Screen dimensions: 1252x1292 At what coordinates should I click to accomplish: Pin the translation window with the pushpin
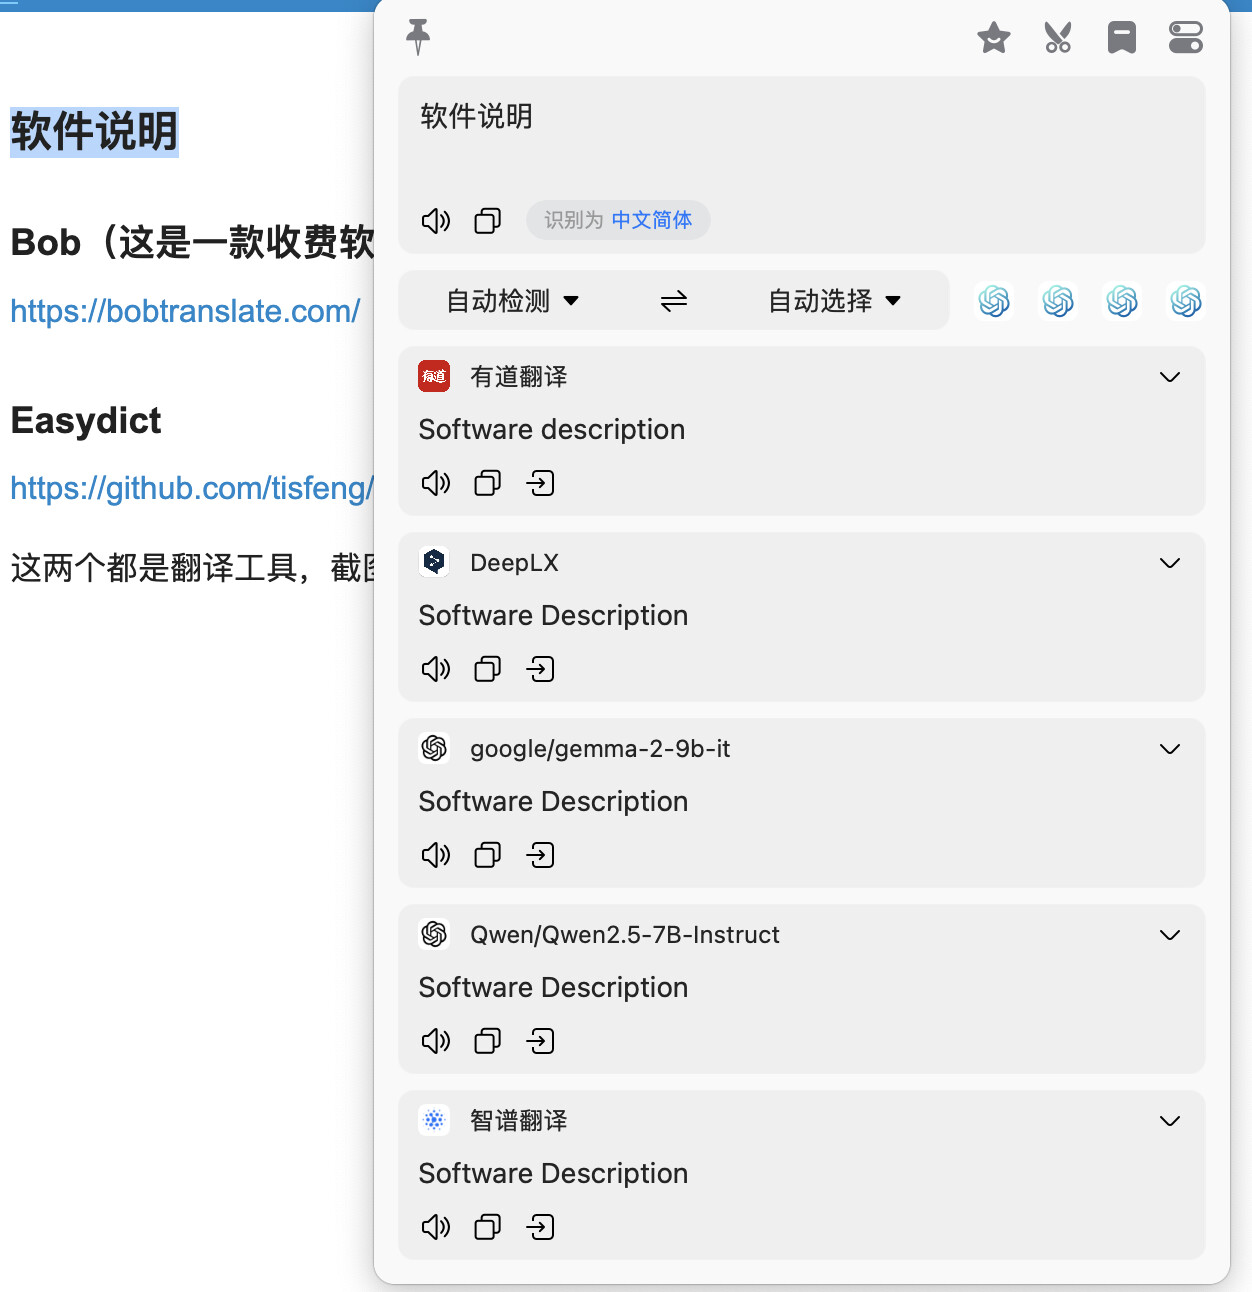(x=418, y=37)
